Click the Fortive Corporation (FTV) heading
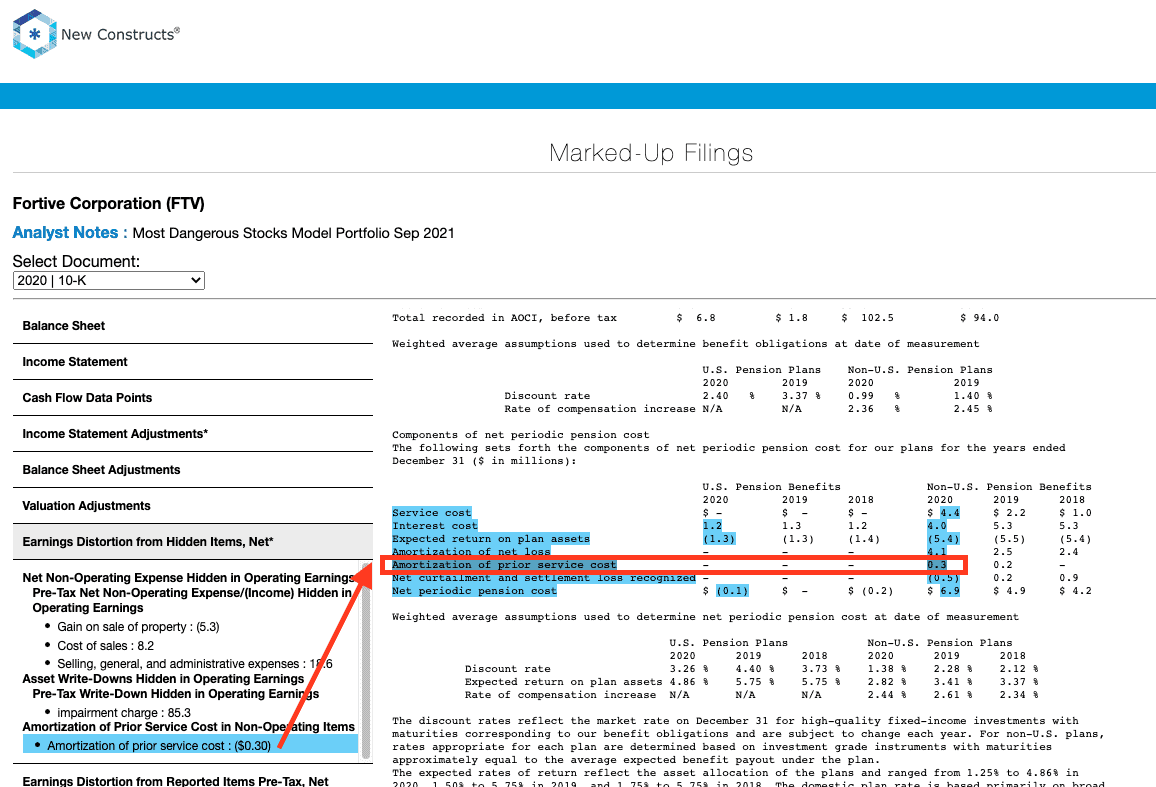This screenshot has width=1156, height=787. [x=108, y=204]
